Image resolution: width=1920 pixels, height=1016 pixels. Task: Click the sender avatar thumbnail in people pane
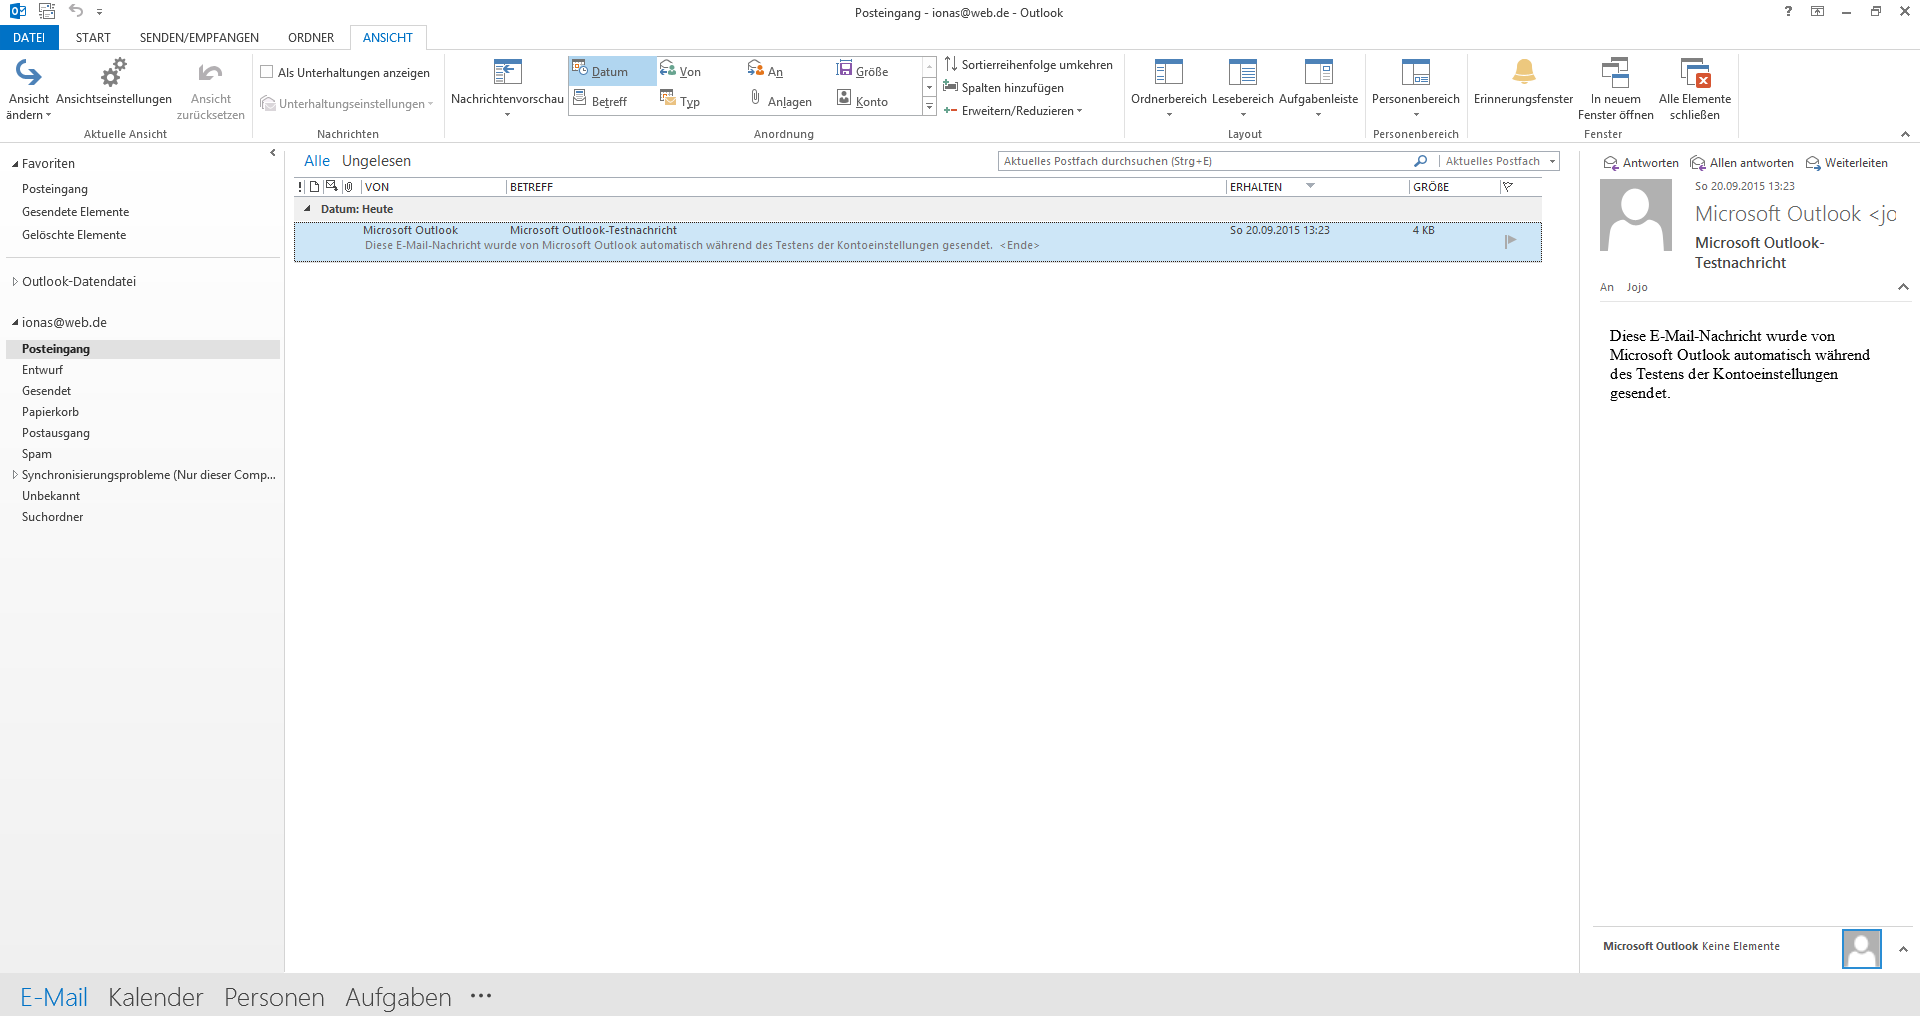[x=1861, y=949]
